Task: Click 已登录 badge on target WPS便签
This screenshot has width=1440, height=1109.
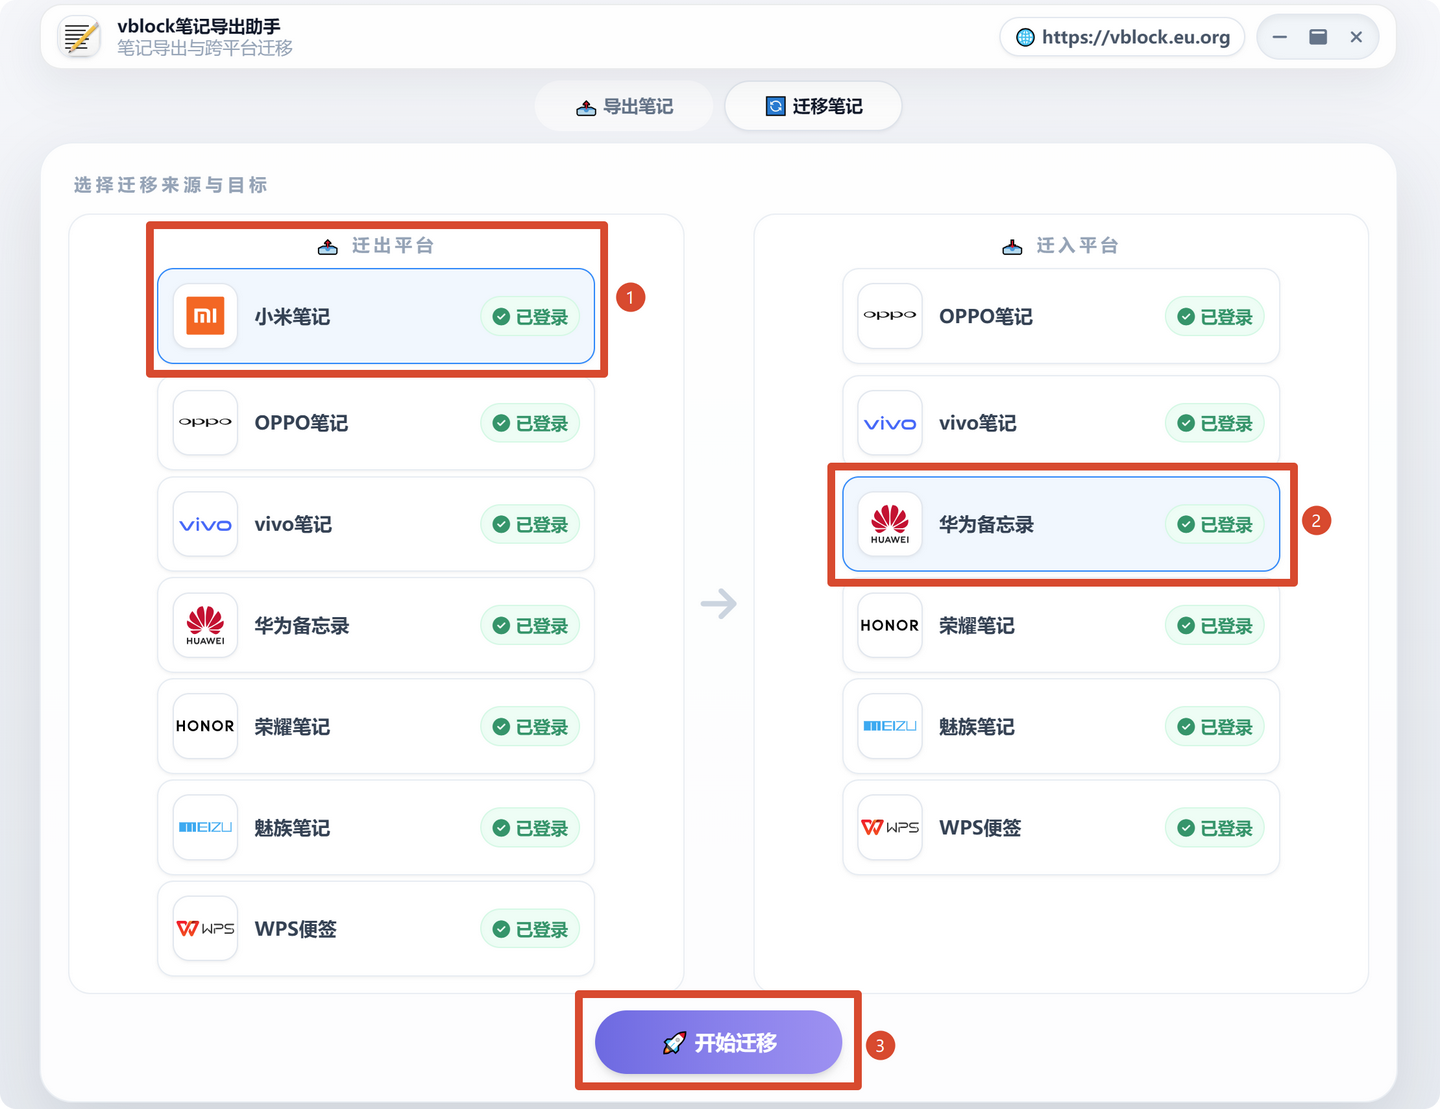Action: pyautogui.click(x=1215, y=828)
